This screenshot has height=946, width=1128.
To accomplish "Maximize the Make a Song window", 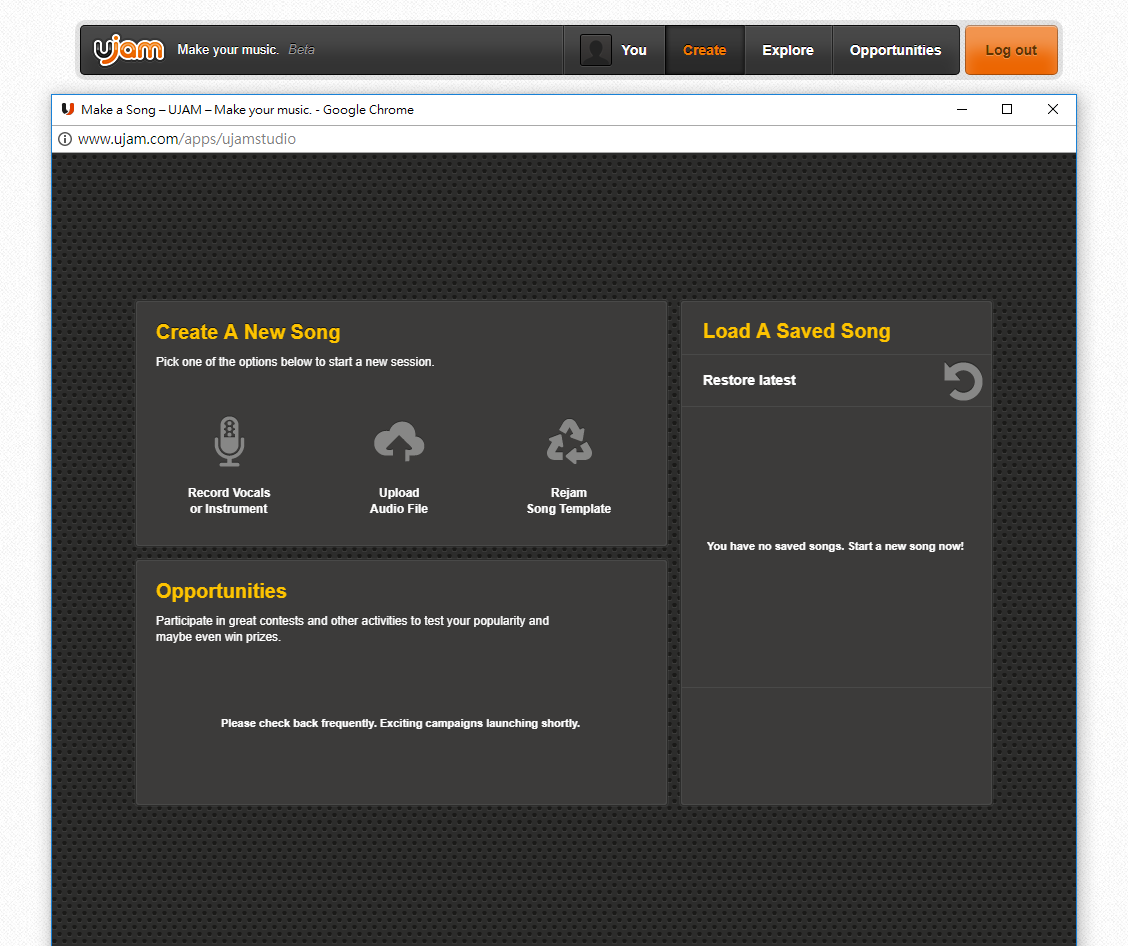I will click(x=1007, y=109).
